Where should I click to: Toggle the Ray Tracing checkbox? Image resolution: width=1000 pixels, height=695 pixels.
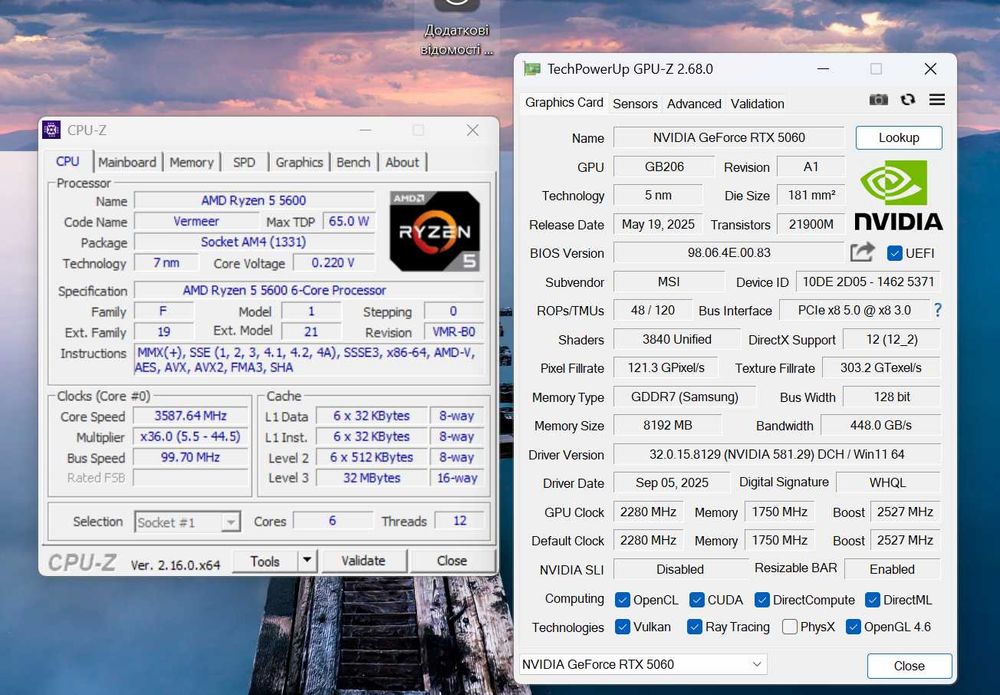(695, 627)
